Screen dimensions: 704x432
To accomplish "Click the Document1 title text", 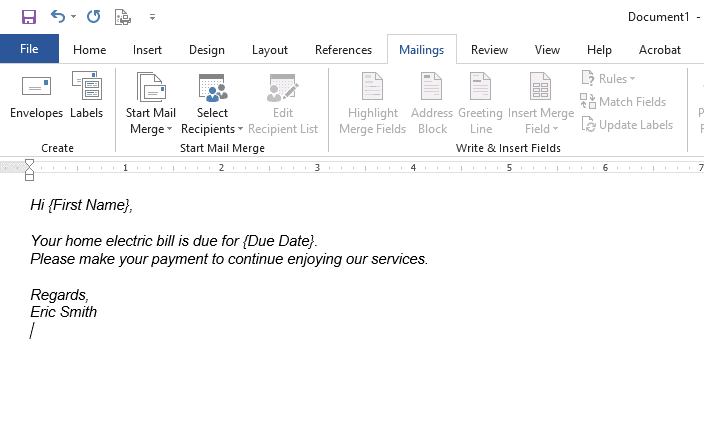I will [x=658, y=17].
